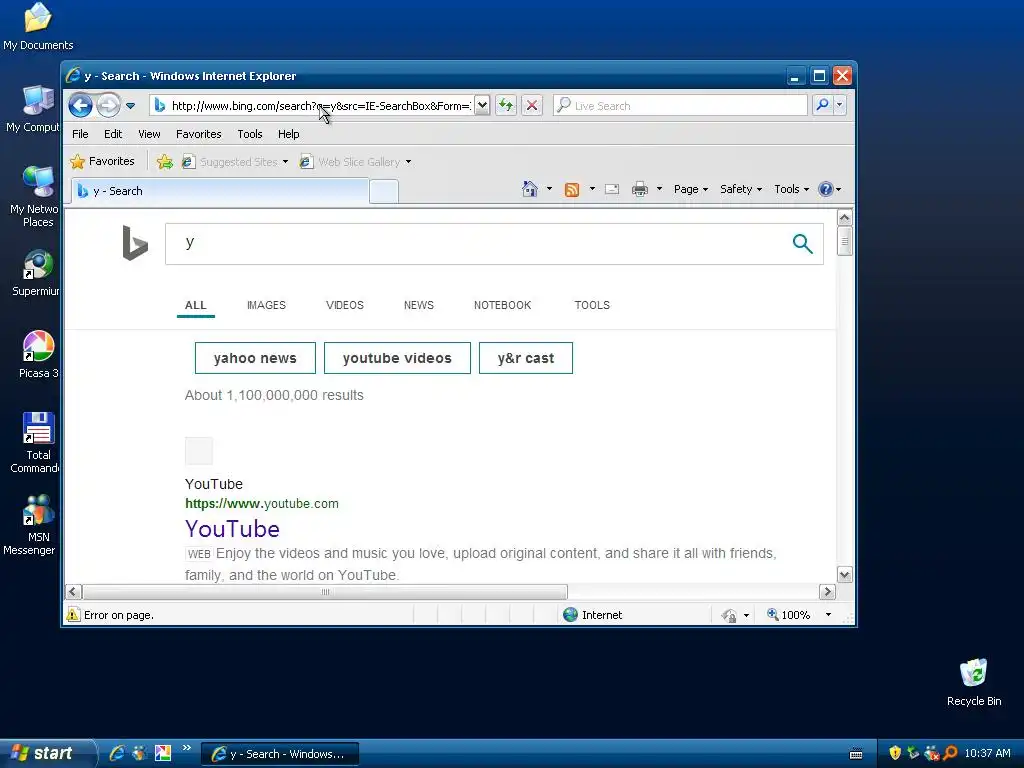Select the ALL results tab

[195, 306]
